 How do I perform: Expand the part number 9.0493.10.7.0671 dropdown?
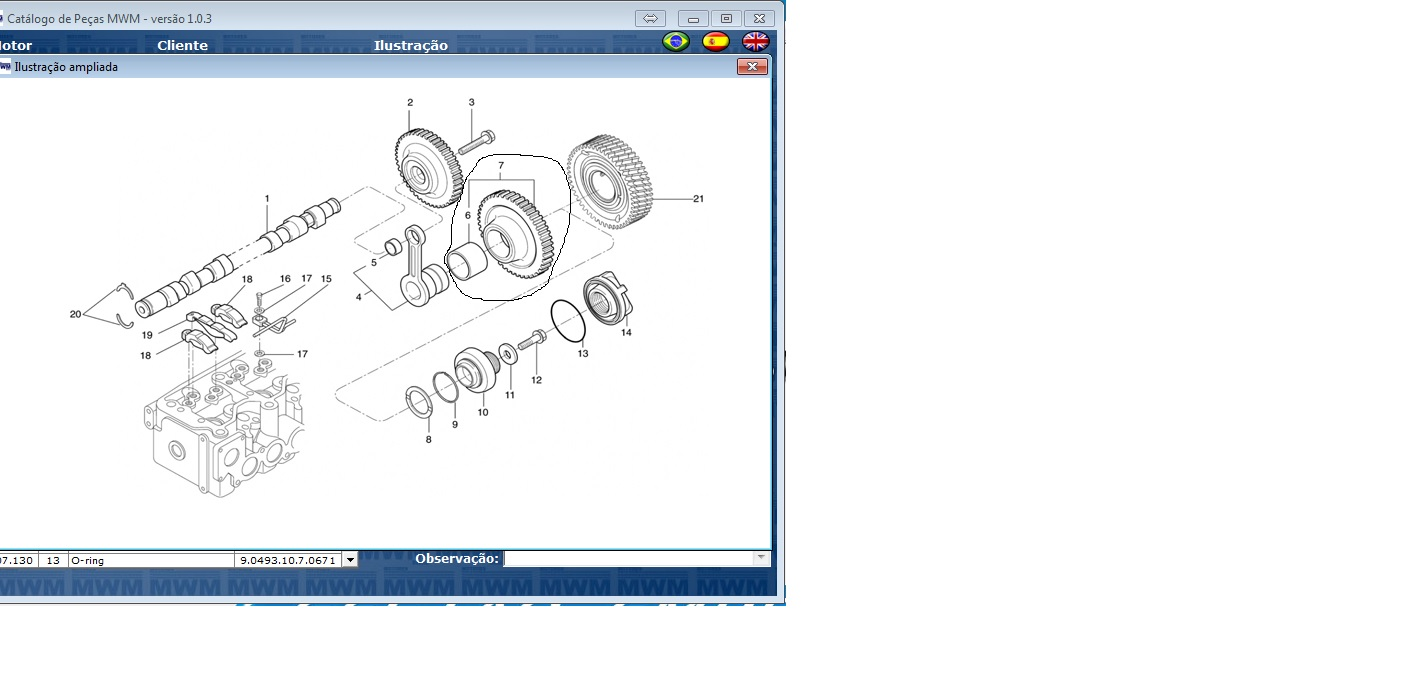[350, 560]
